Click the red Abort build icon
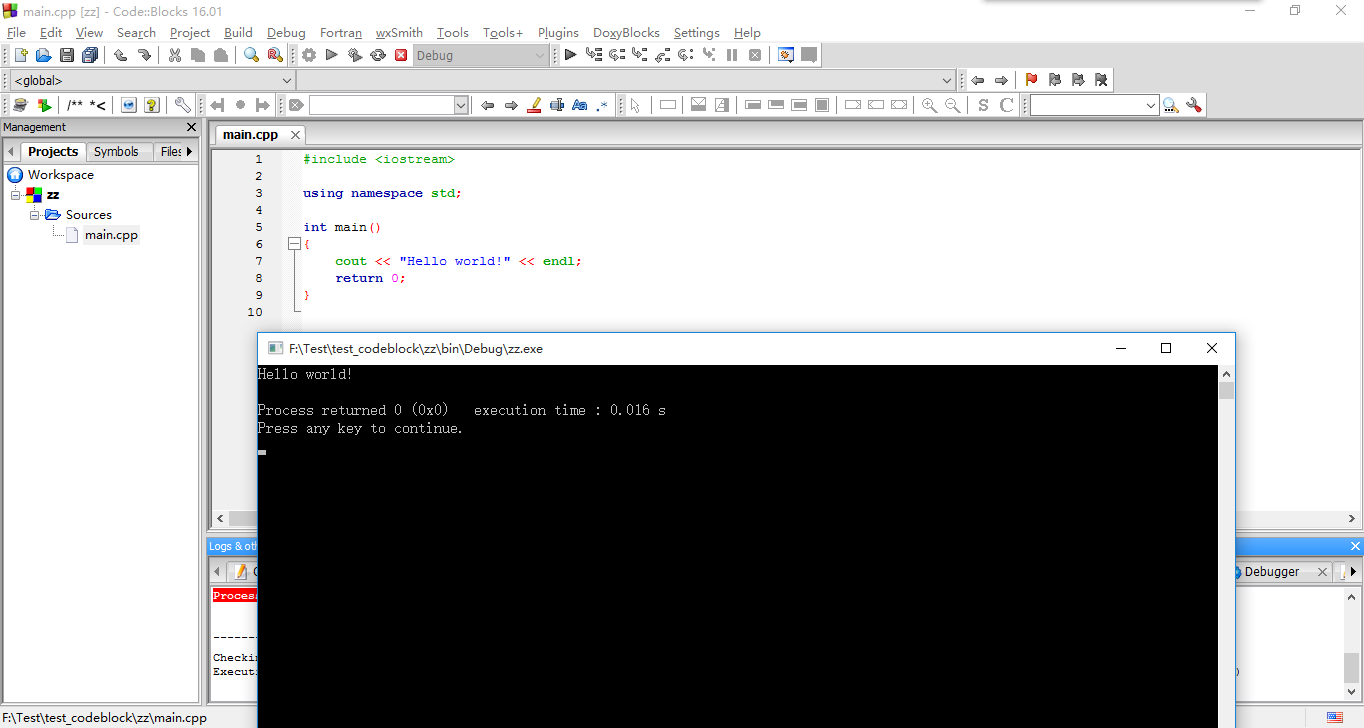Image resolution: width=1364 pixels, height=728 pixels. [x=401, y=56]
